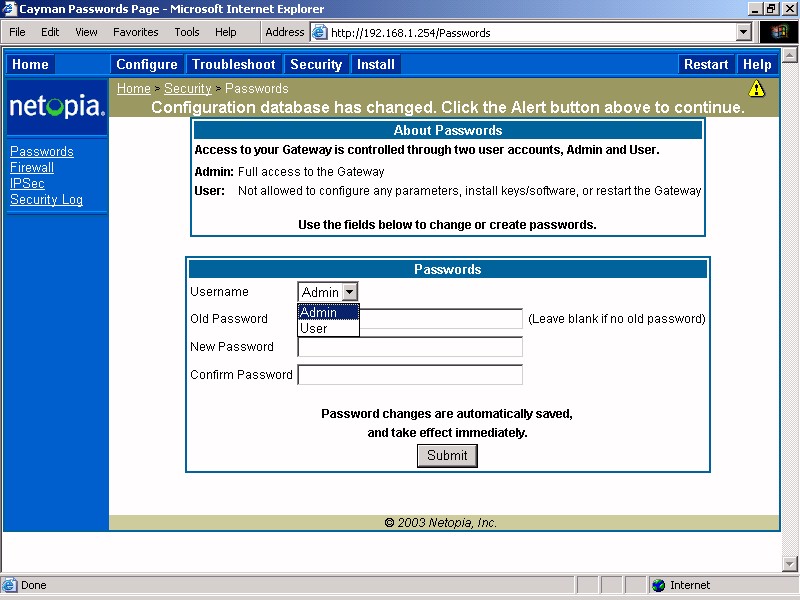Minimize the Internet Explorer window

(757, 9)
